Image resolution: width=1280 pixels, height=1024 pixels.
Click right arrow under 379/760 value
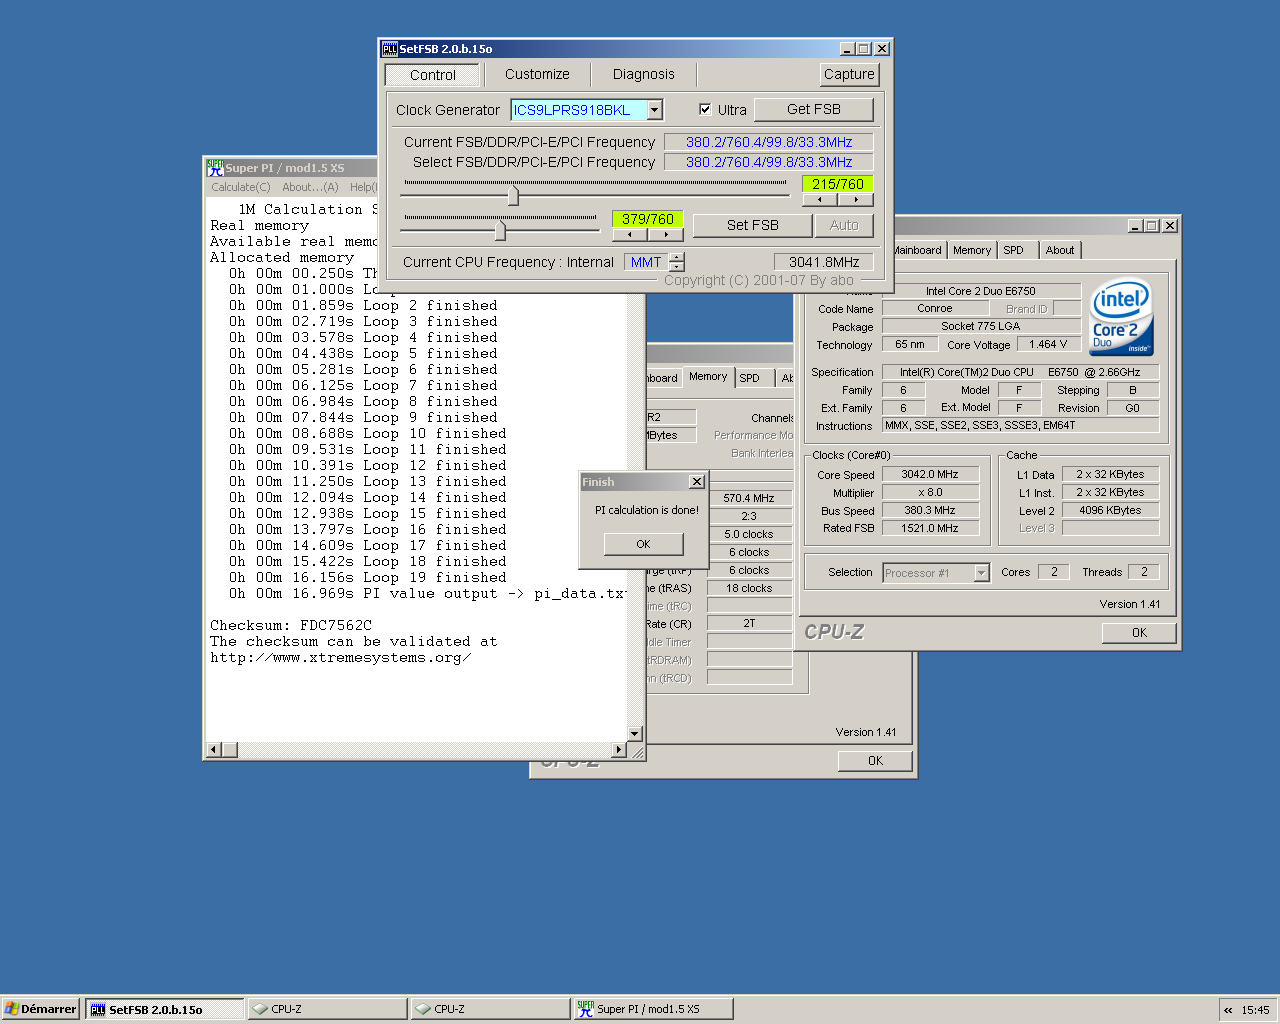tap(666, 234)
